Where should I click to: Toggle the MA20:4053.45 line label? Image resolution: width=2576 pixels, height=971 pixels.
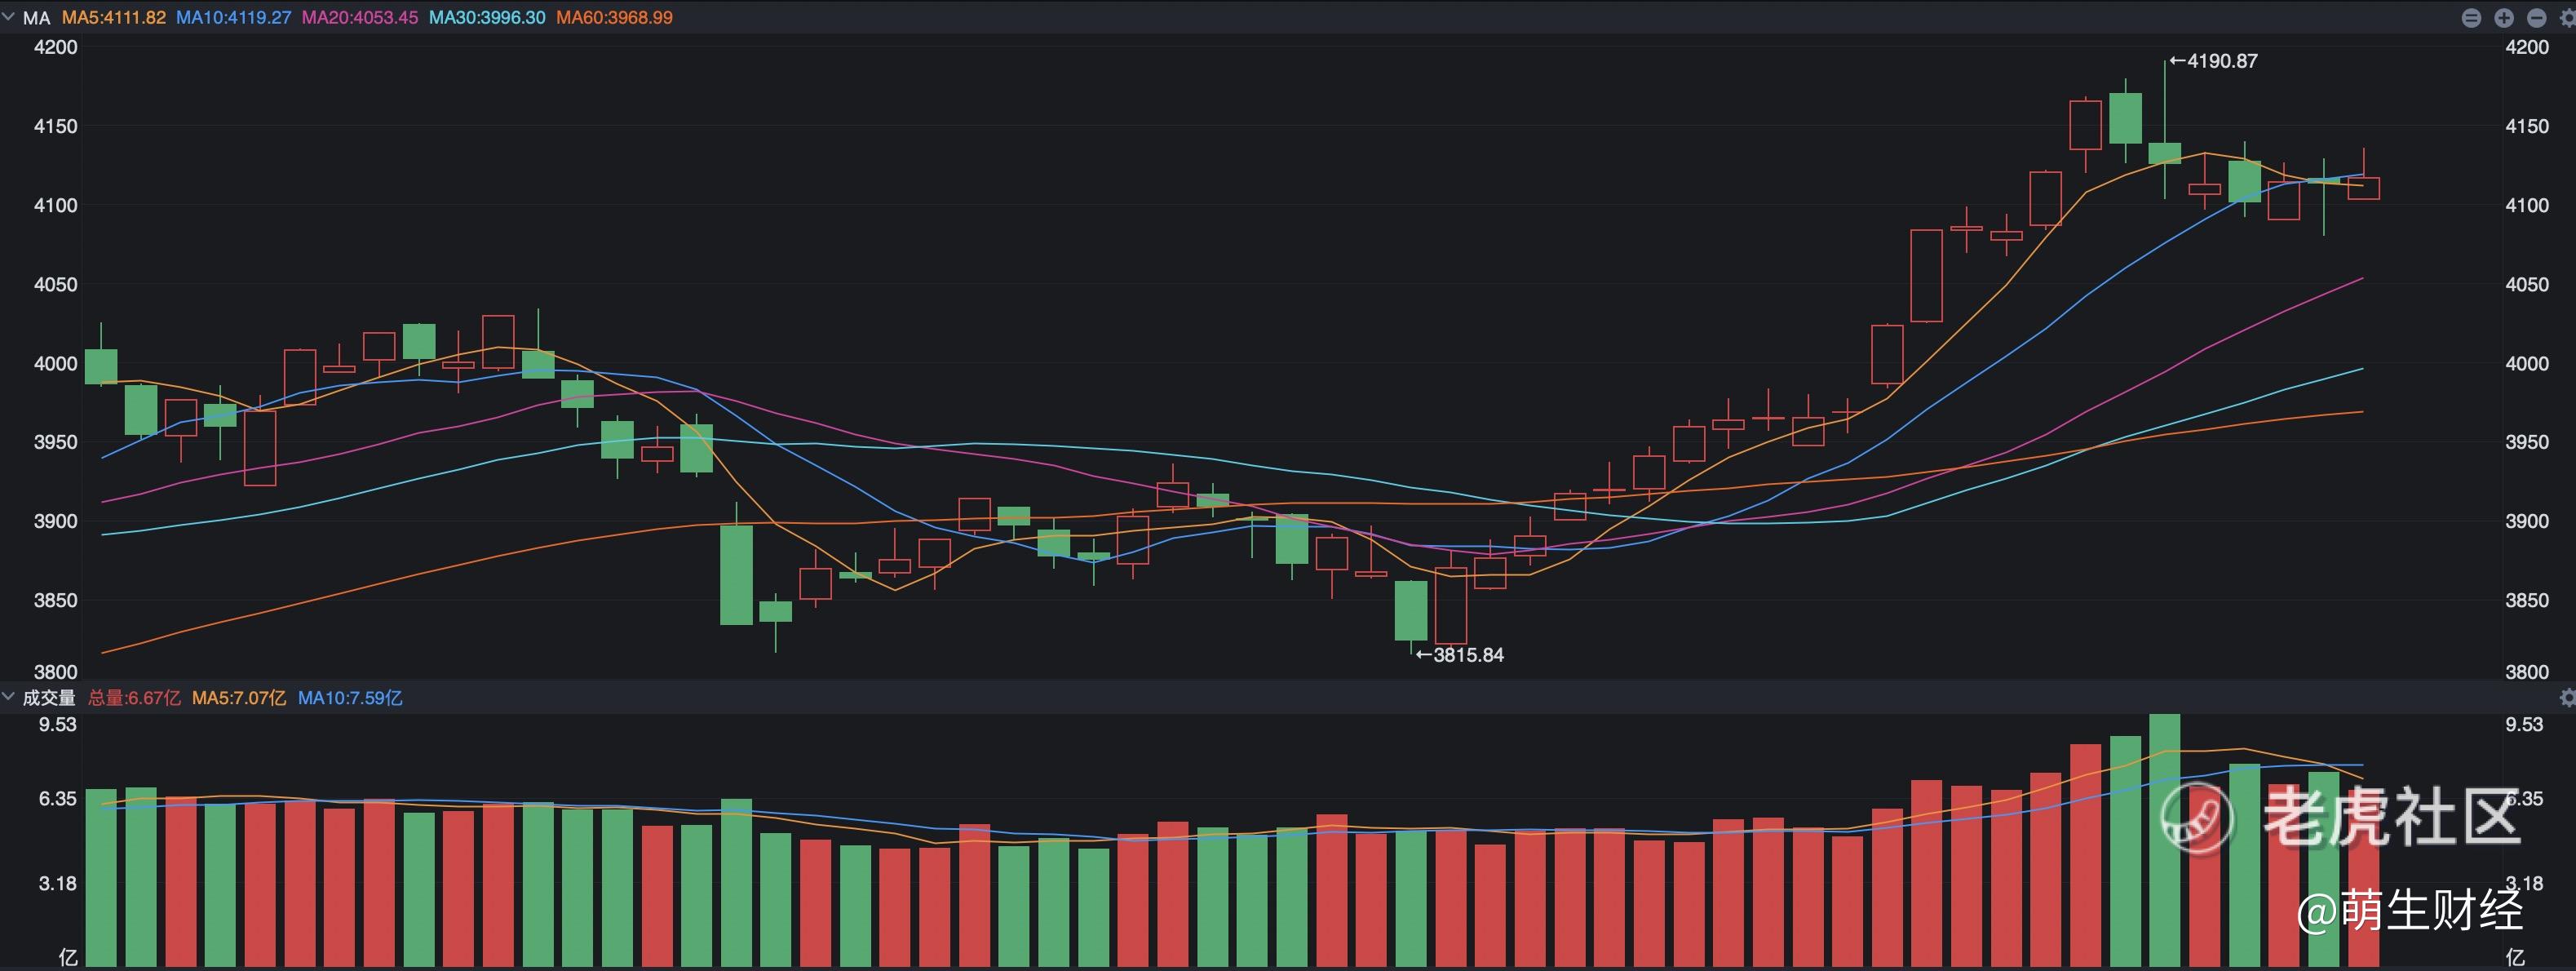point(360,18)
